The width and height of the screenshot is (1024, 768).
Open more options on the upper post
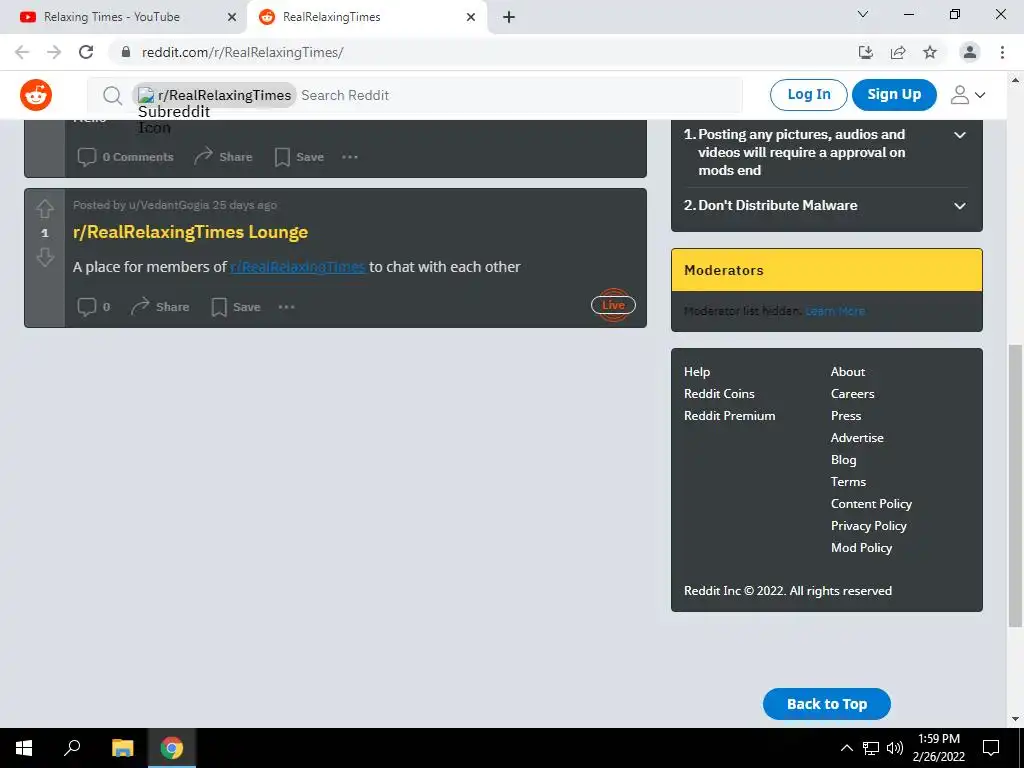350,157
